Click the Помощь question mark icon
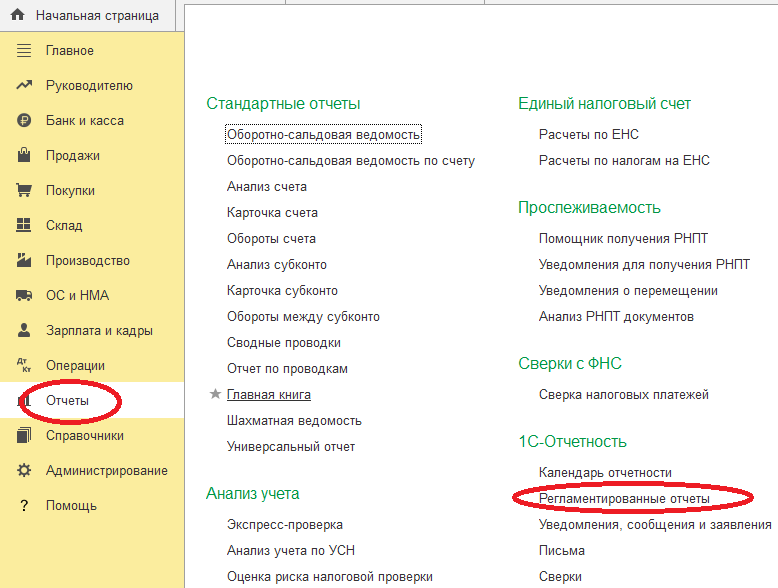This screenshot has height=588, width=778. point(24,506)
